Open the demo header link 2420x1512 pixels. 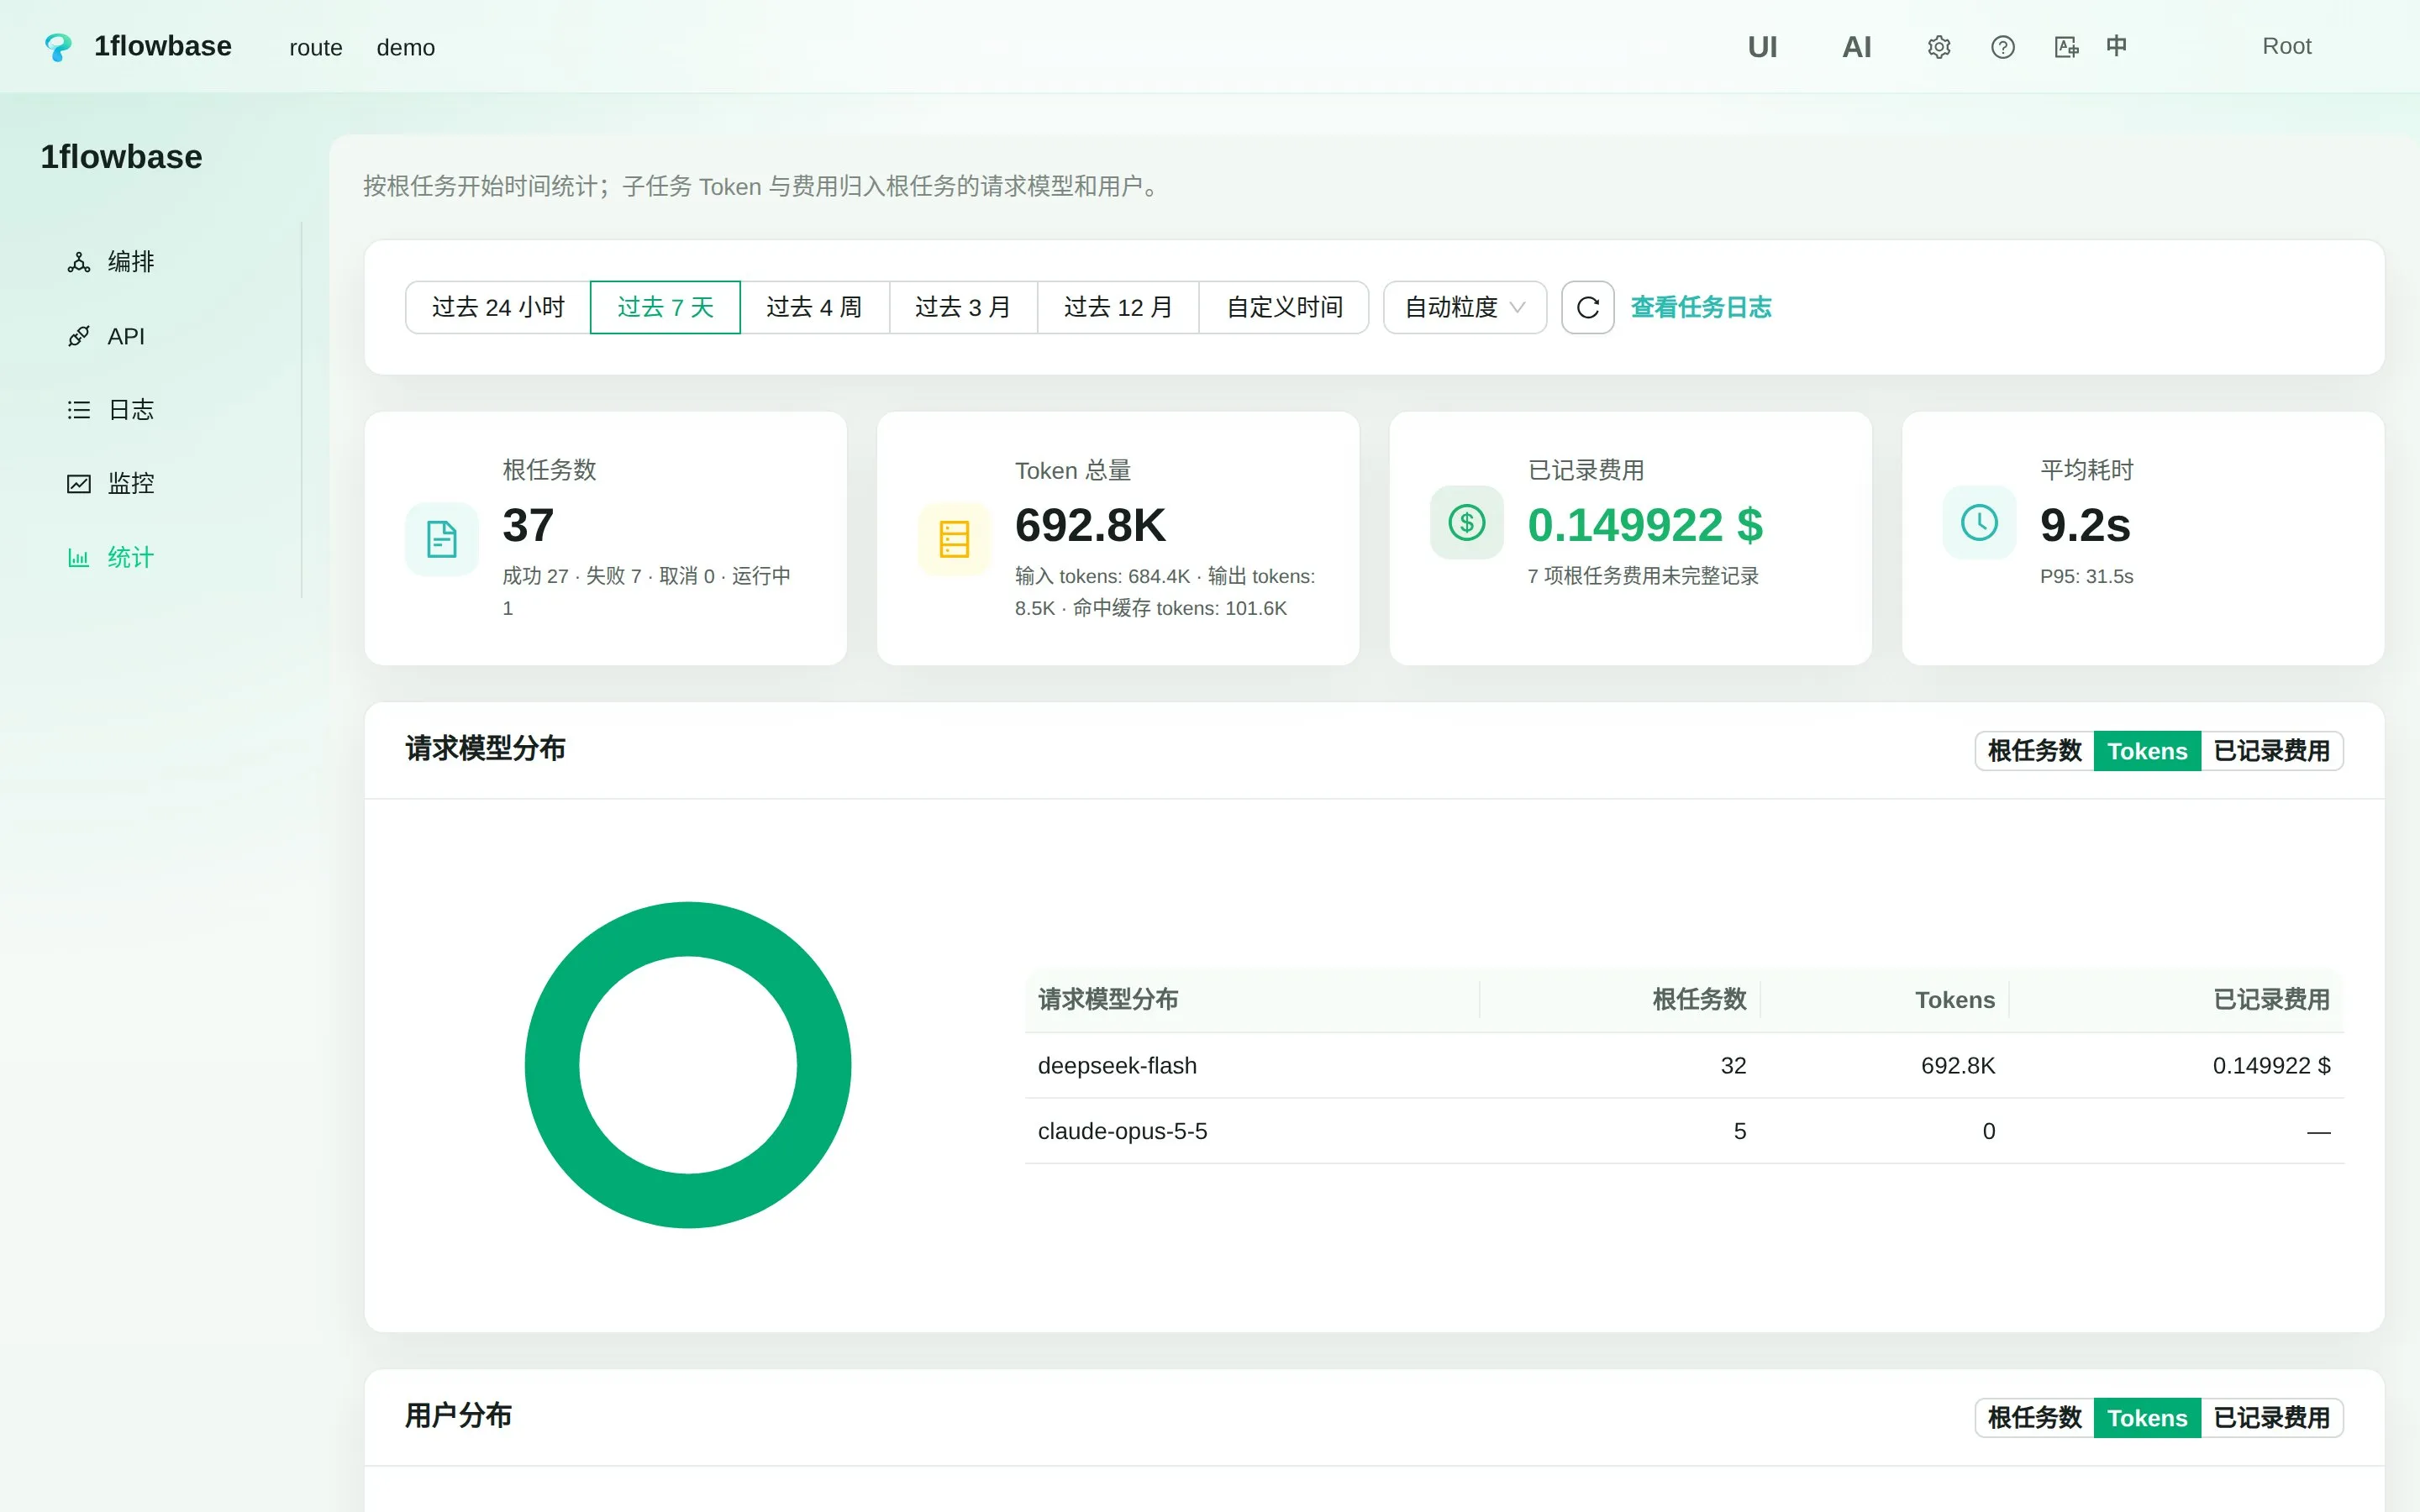click(406, 47)
